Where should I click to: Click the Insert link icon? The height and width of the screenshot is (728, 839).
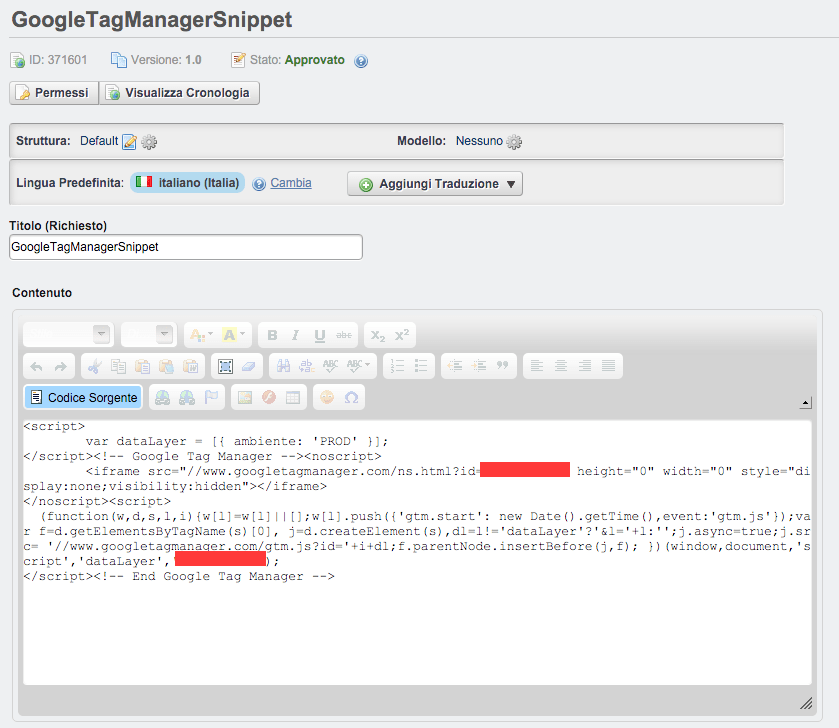tap(162, 397)
